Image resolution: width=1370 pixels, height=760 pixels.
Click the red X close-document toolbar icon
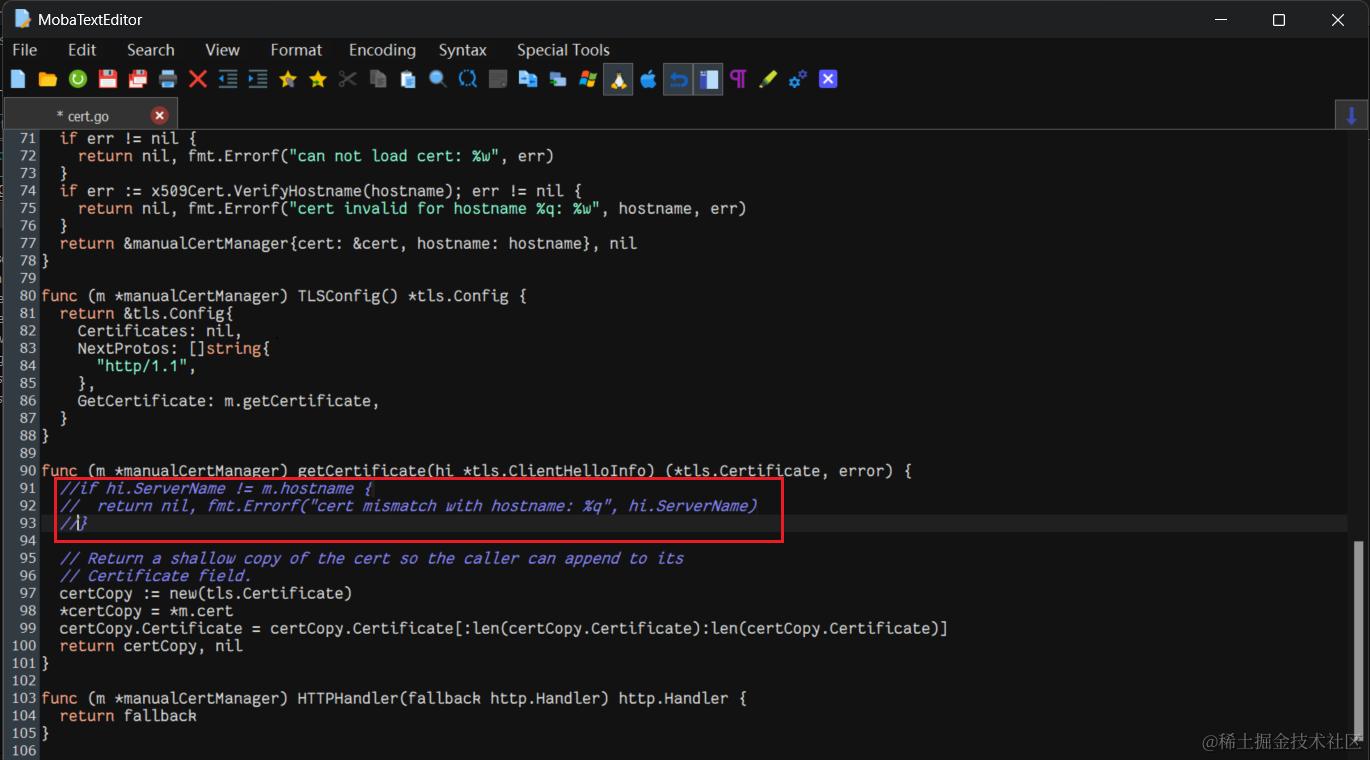pyautogui.click(x=198, y=79)
